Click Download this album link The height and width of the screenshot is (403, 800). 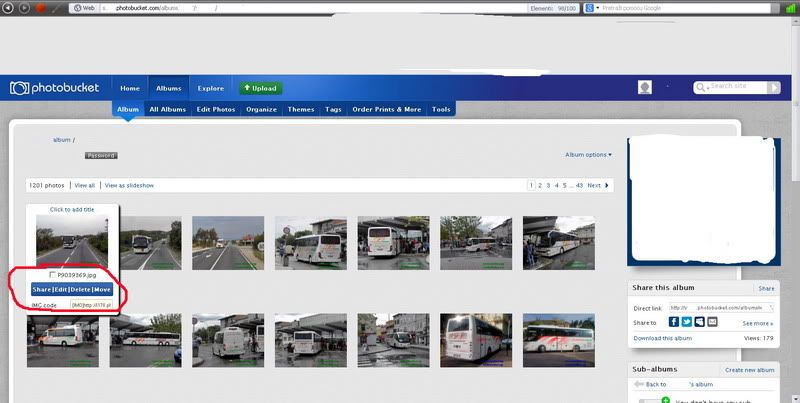coord(663,338)
